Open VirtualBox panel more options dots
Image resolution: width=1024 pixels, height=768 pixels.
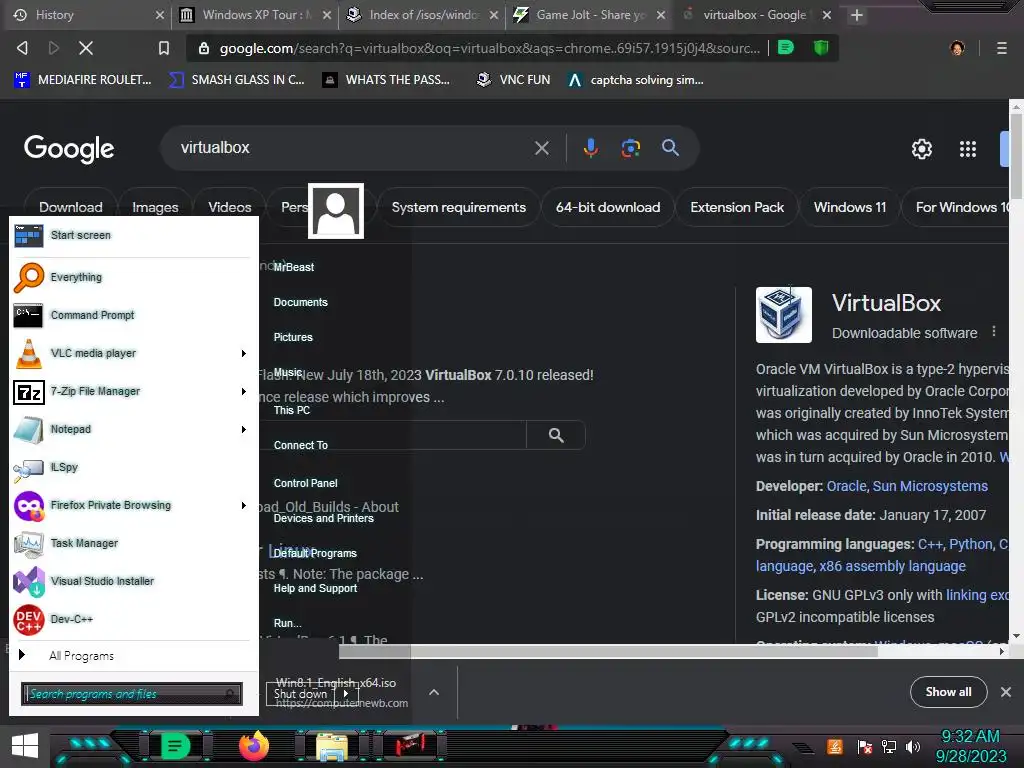994,331
